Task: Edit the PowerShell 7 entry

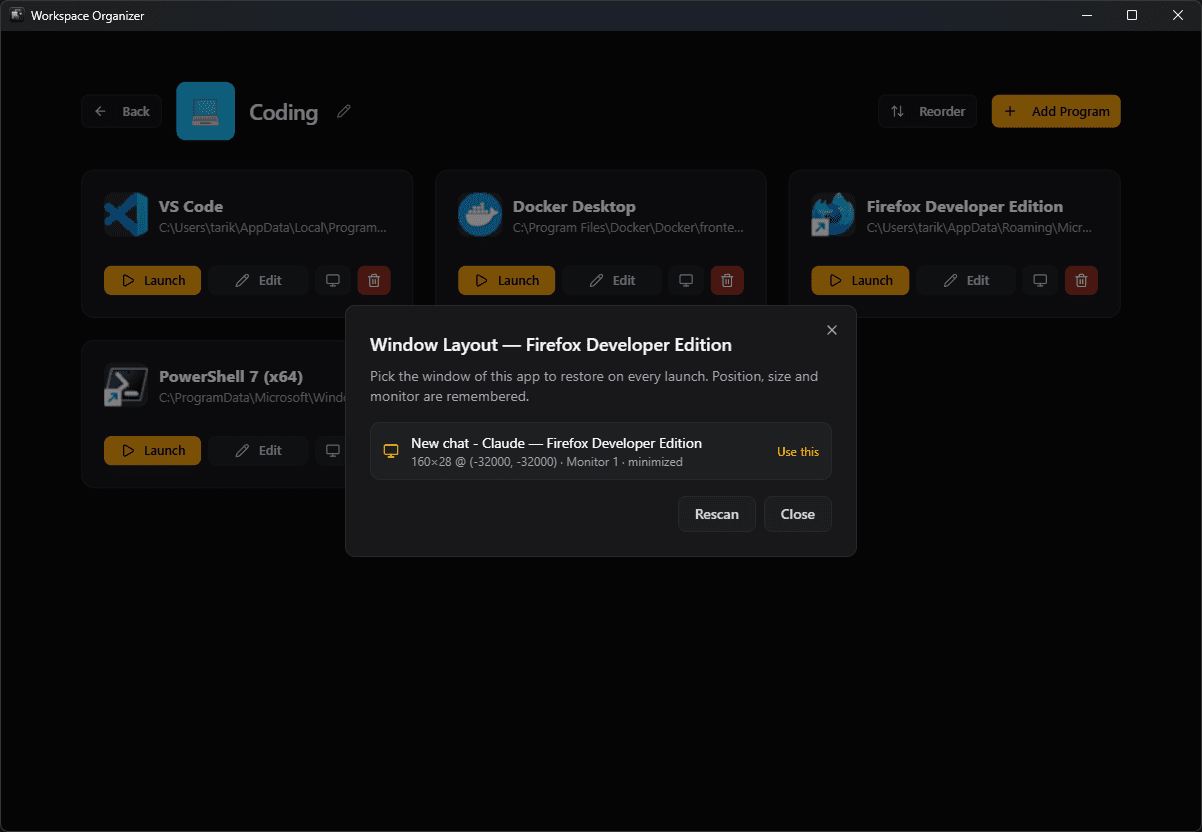Action: pos(258,450)
